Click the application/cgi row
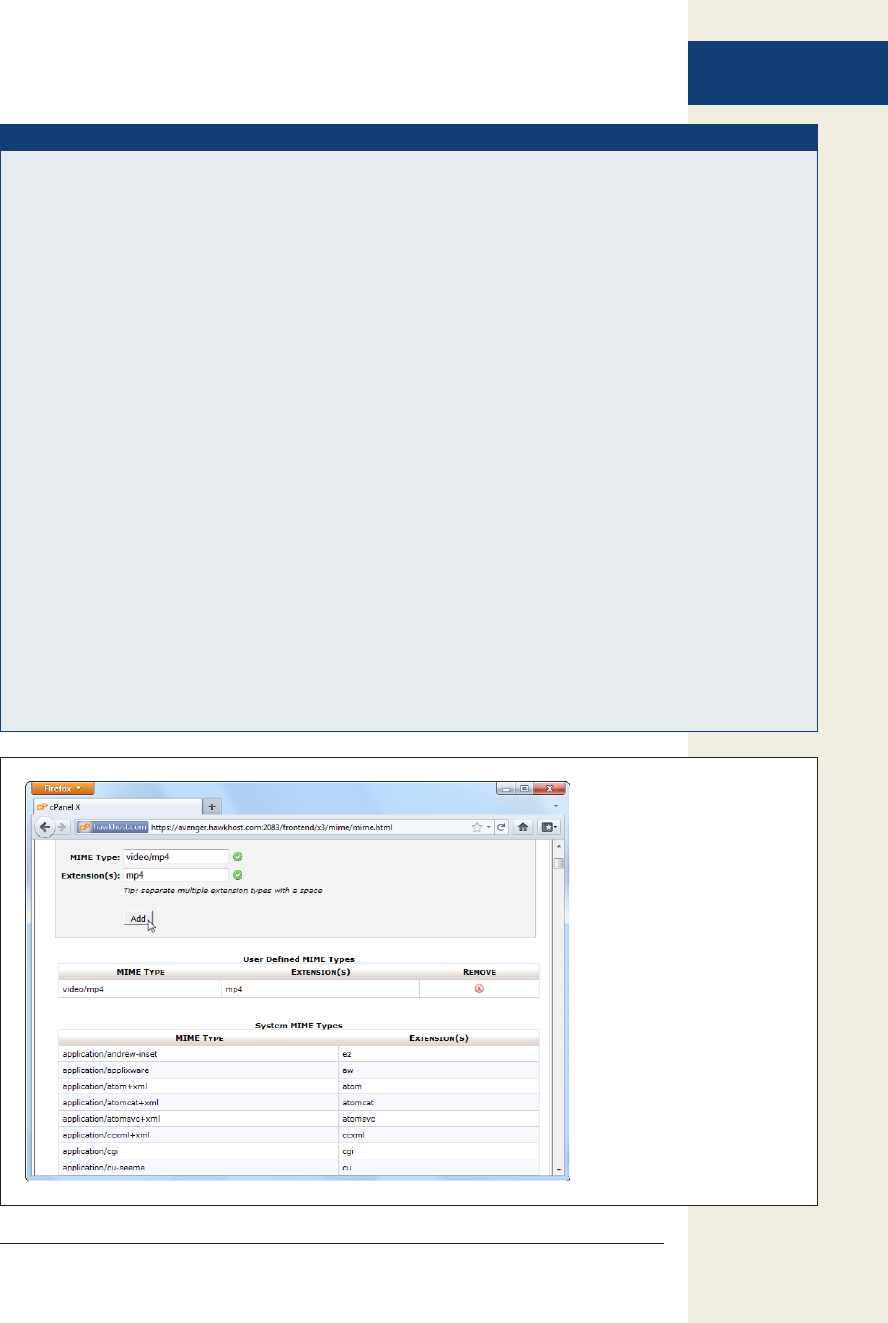The width and height of the screenshot is (888, 1323). [299, 1151]
